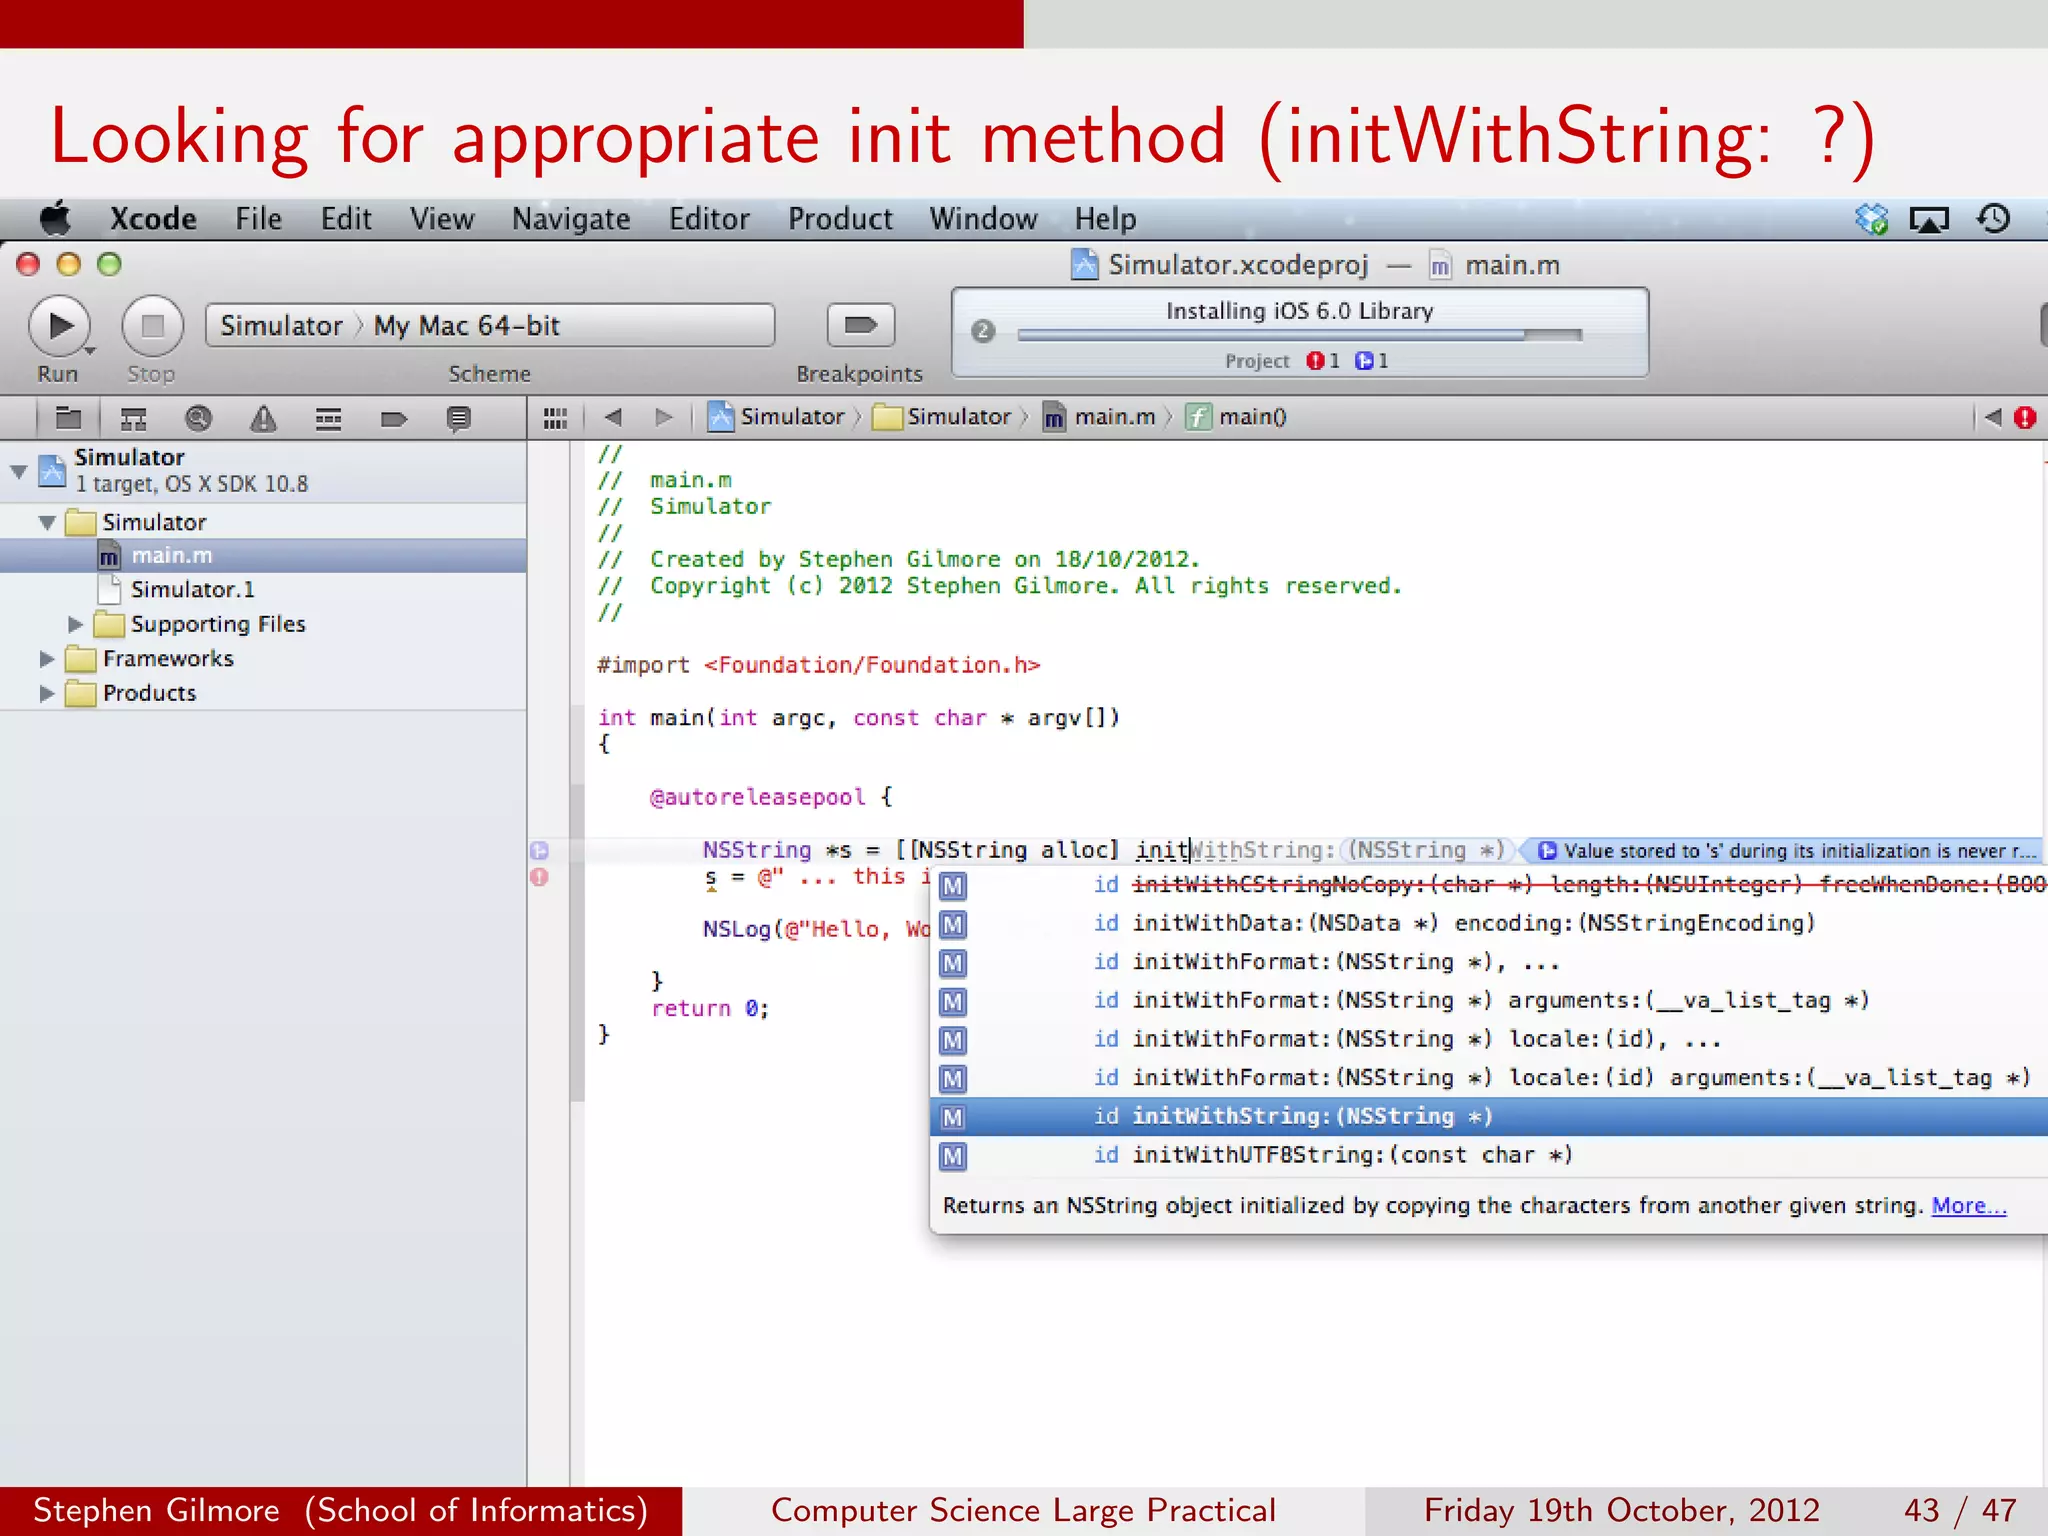This screenshot has width=2048, height=1536.
Task: Click the Simulator project in jump bar
Action: [x=776, y=417]
